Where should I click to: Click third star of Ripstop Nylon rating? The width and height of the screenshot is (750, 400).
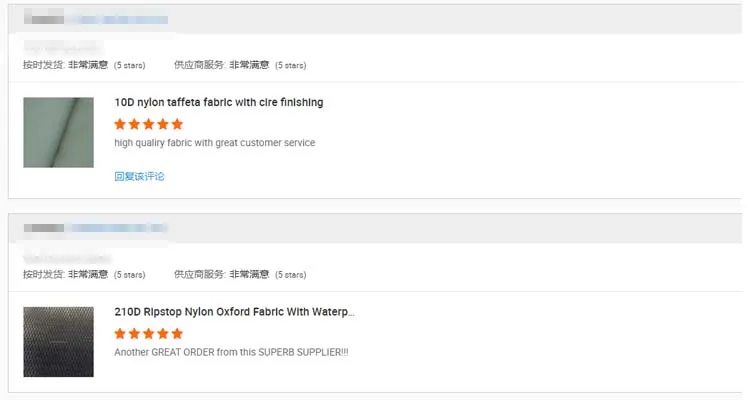pos(149,334)
